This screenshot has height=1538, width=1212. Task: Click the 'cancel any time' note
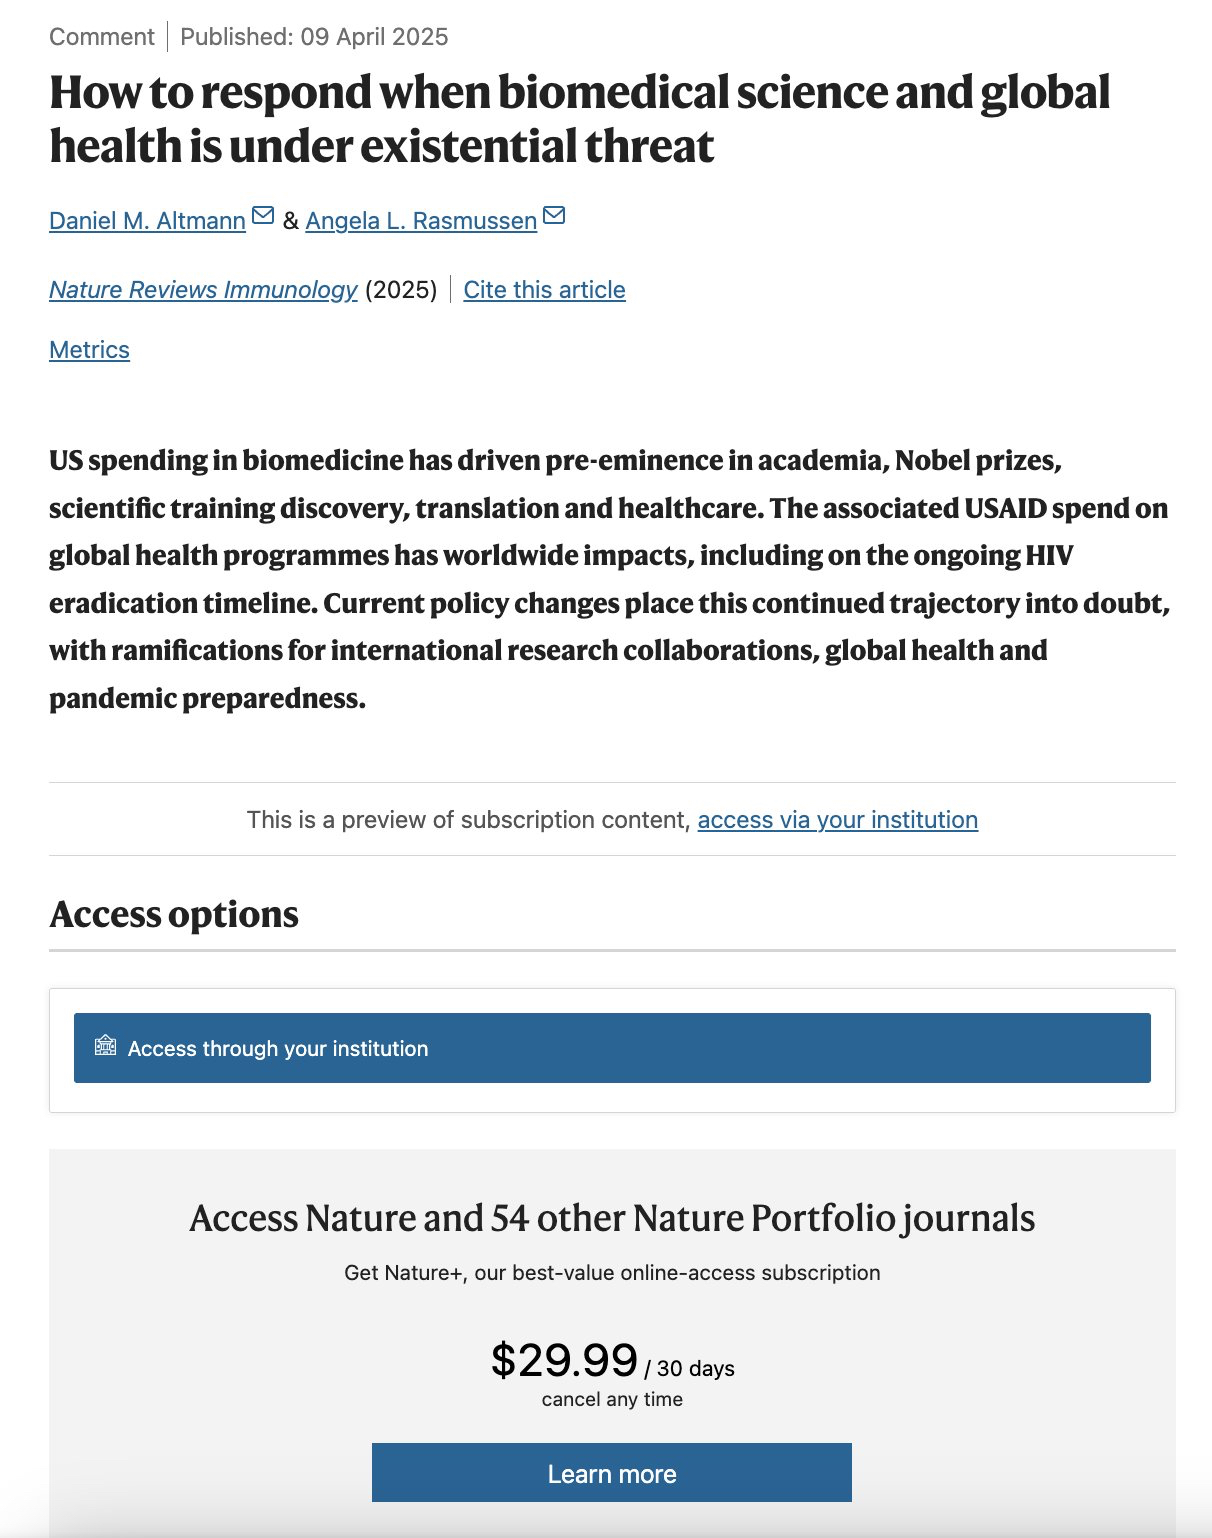tap(612, 1400)
